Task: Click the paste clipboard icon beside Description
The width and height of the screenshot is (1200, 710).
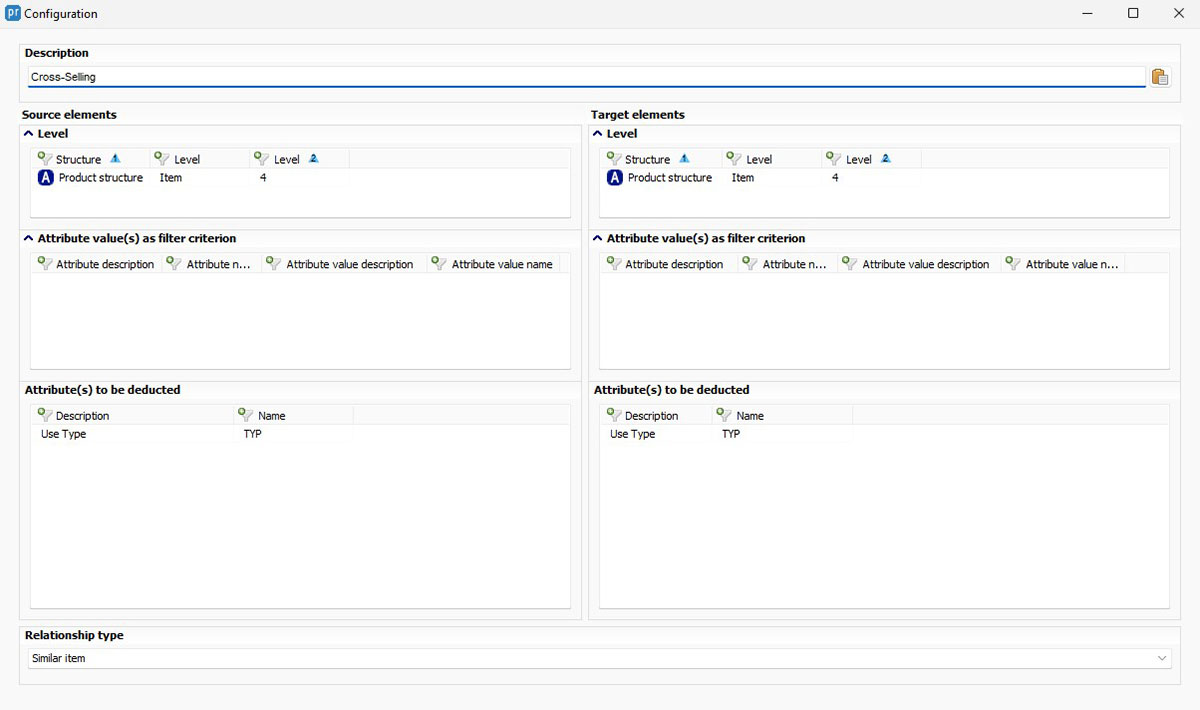Action: tap(1159, 77)
